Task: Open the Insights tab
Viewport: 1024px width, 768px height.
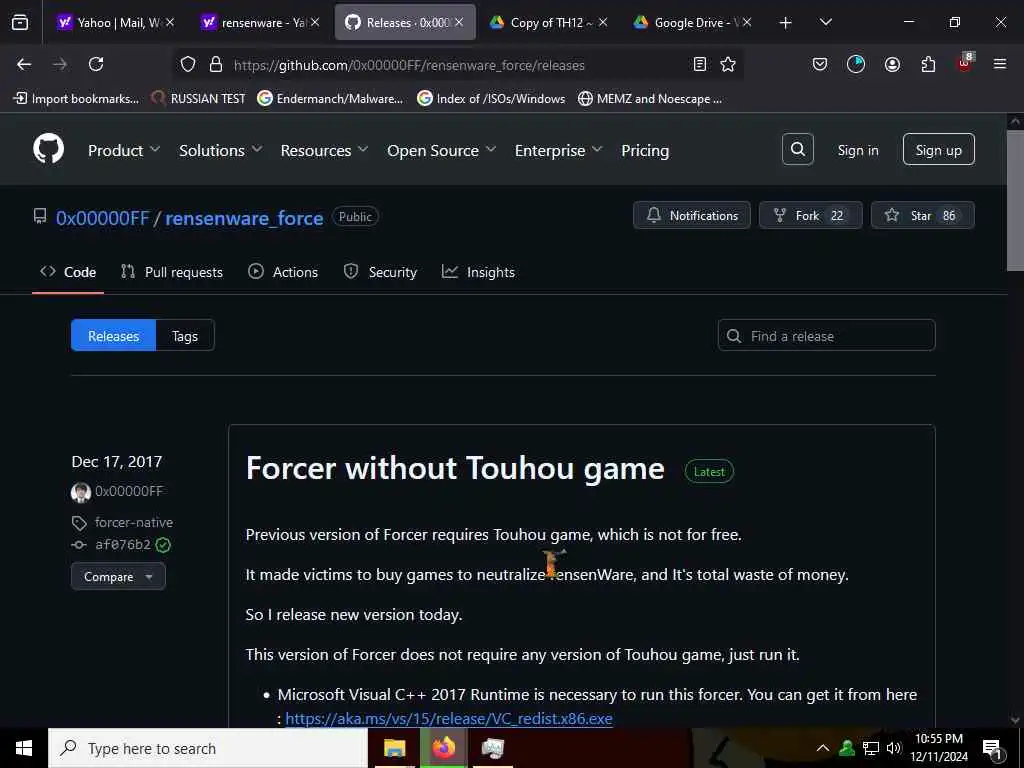Action: click(478, 272)
